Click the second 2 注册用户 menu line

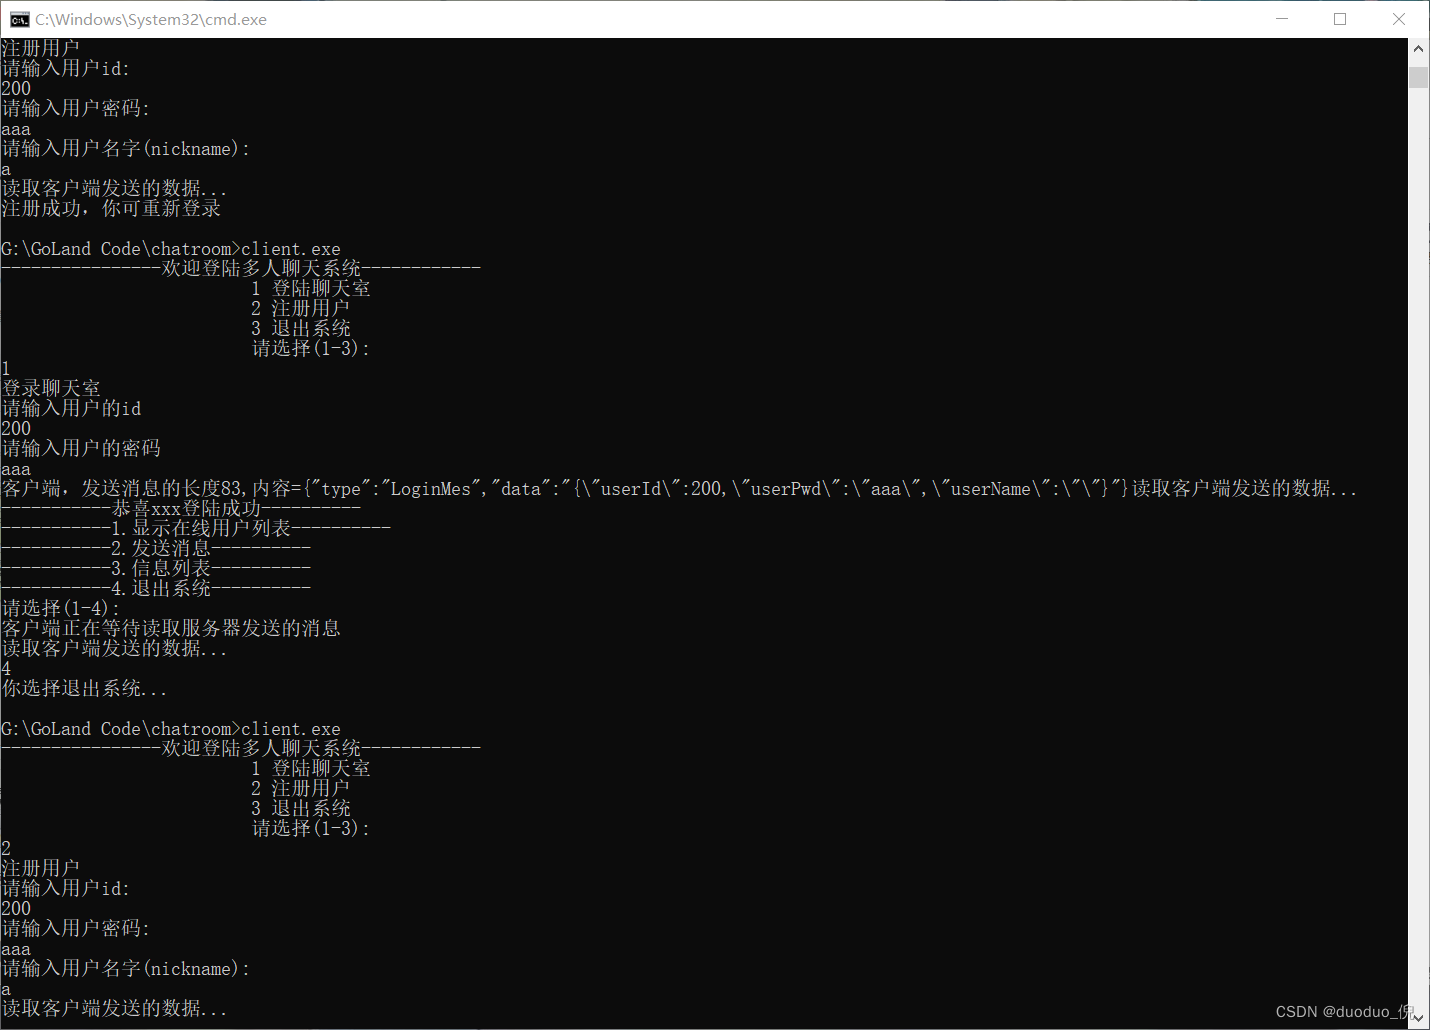point(301,788)
